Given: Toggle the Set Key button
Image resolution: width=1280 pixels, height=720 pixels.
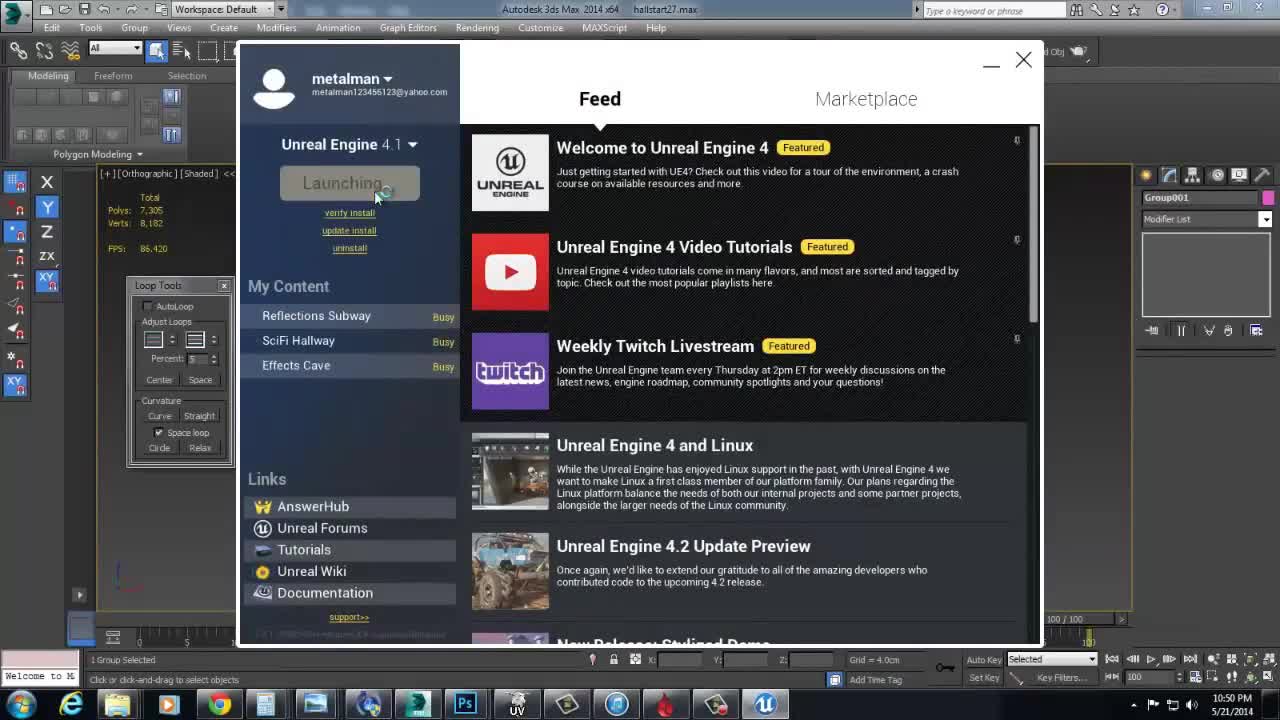Looking at the screenshot, I should (984, 677).
